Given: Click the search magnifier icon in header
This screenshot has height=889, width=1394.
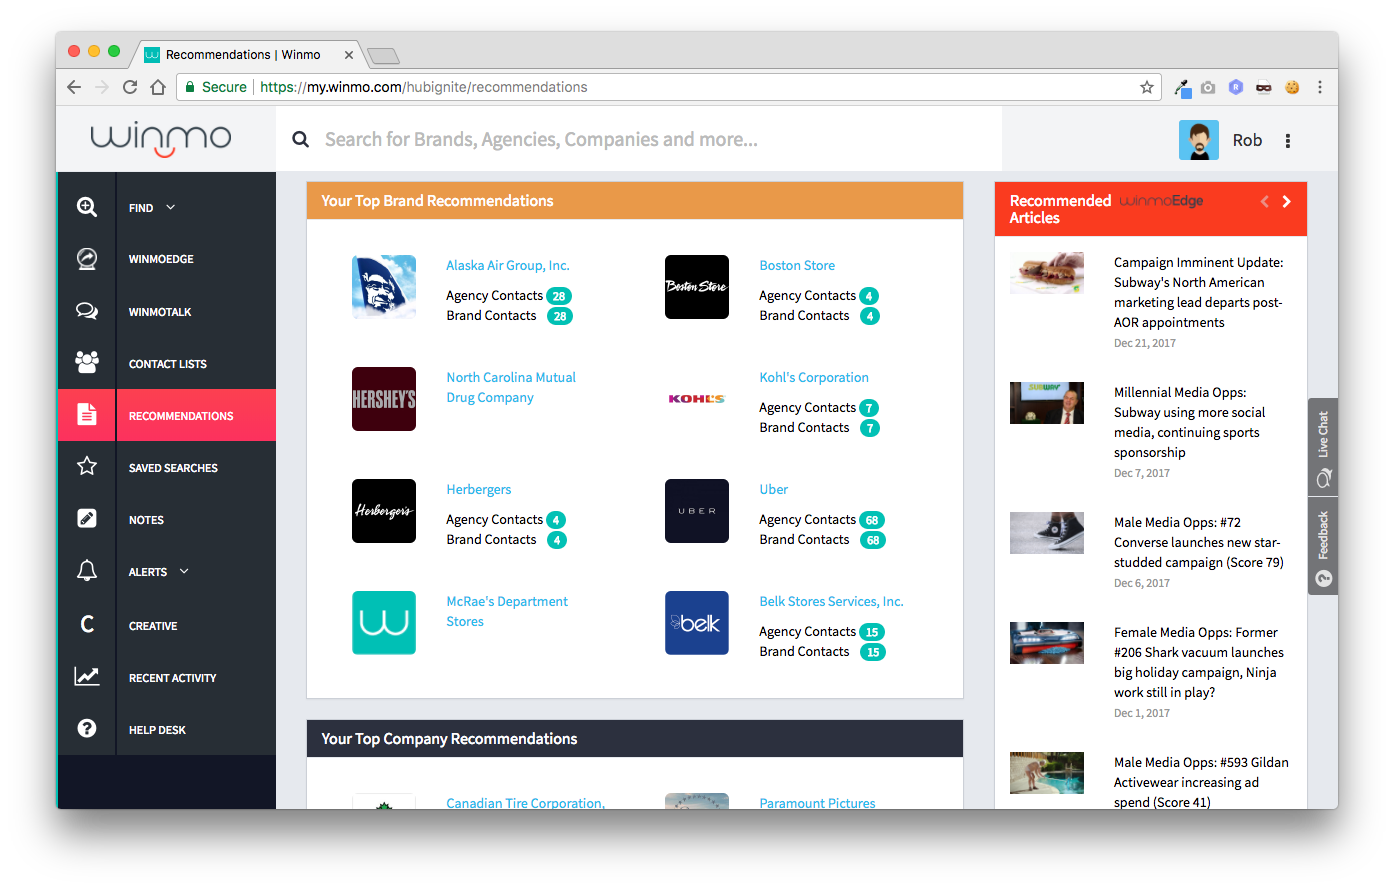Looking at the screenshot, I should click(300, 140).
